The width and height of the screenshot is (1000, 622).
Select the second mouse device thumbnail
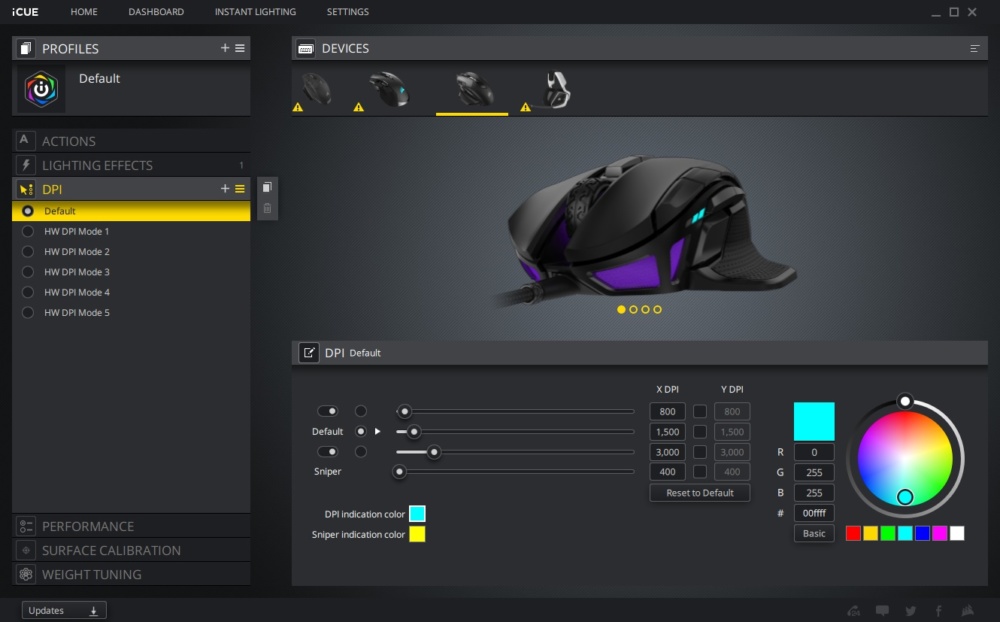[388, 89]
